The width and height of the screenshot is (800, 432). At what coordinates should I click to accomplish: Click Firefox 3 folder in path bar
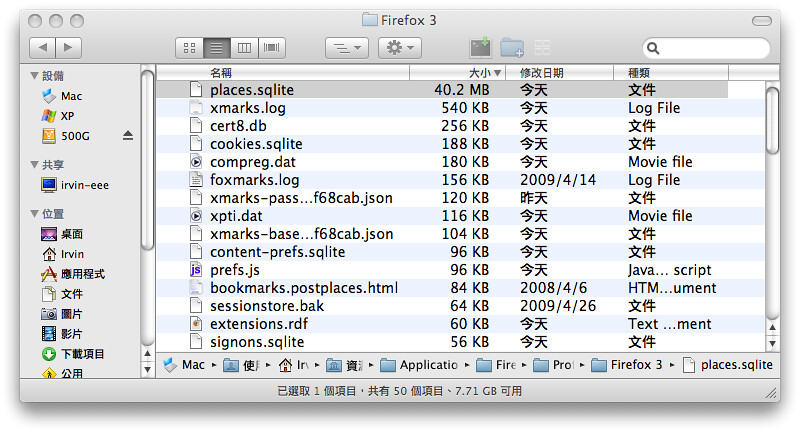tap(627, 365)
